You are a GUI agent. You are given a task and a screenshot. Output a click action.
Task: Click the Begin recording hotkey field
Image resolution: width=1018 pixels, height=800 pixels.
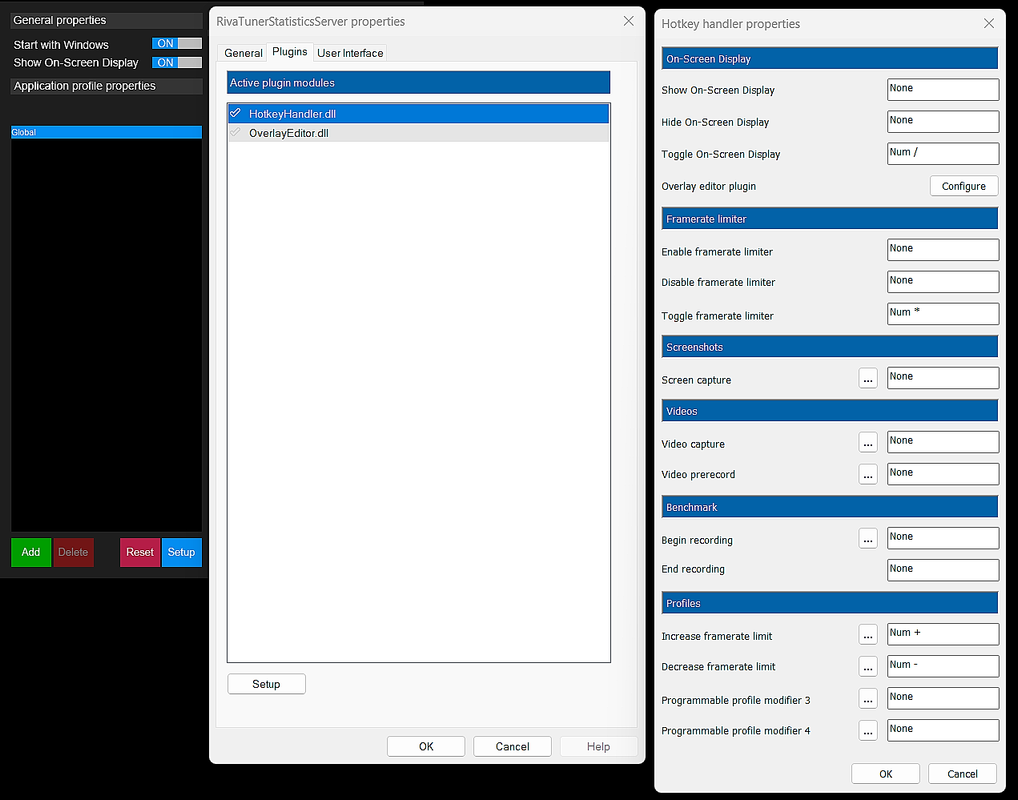tap(943, 538)
